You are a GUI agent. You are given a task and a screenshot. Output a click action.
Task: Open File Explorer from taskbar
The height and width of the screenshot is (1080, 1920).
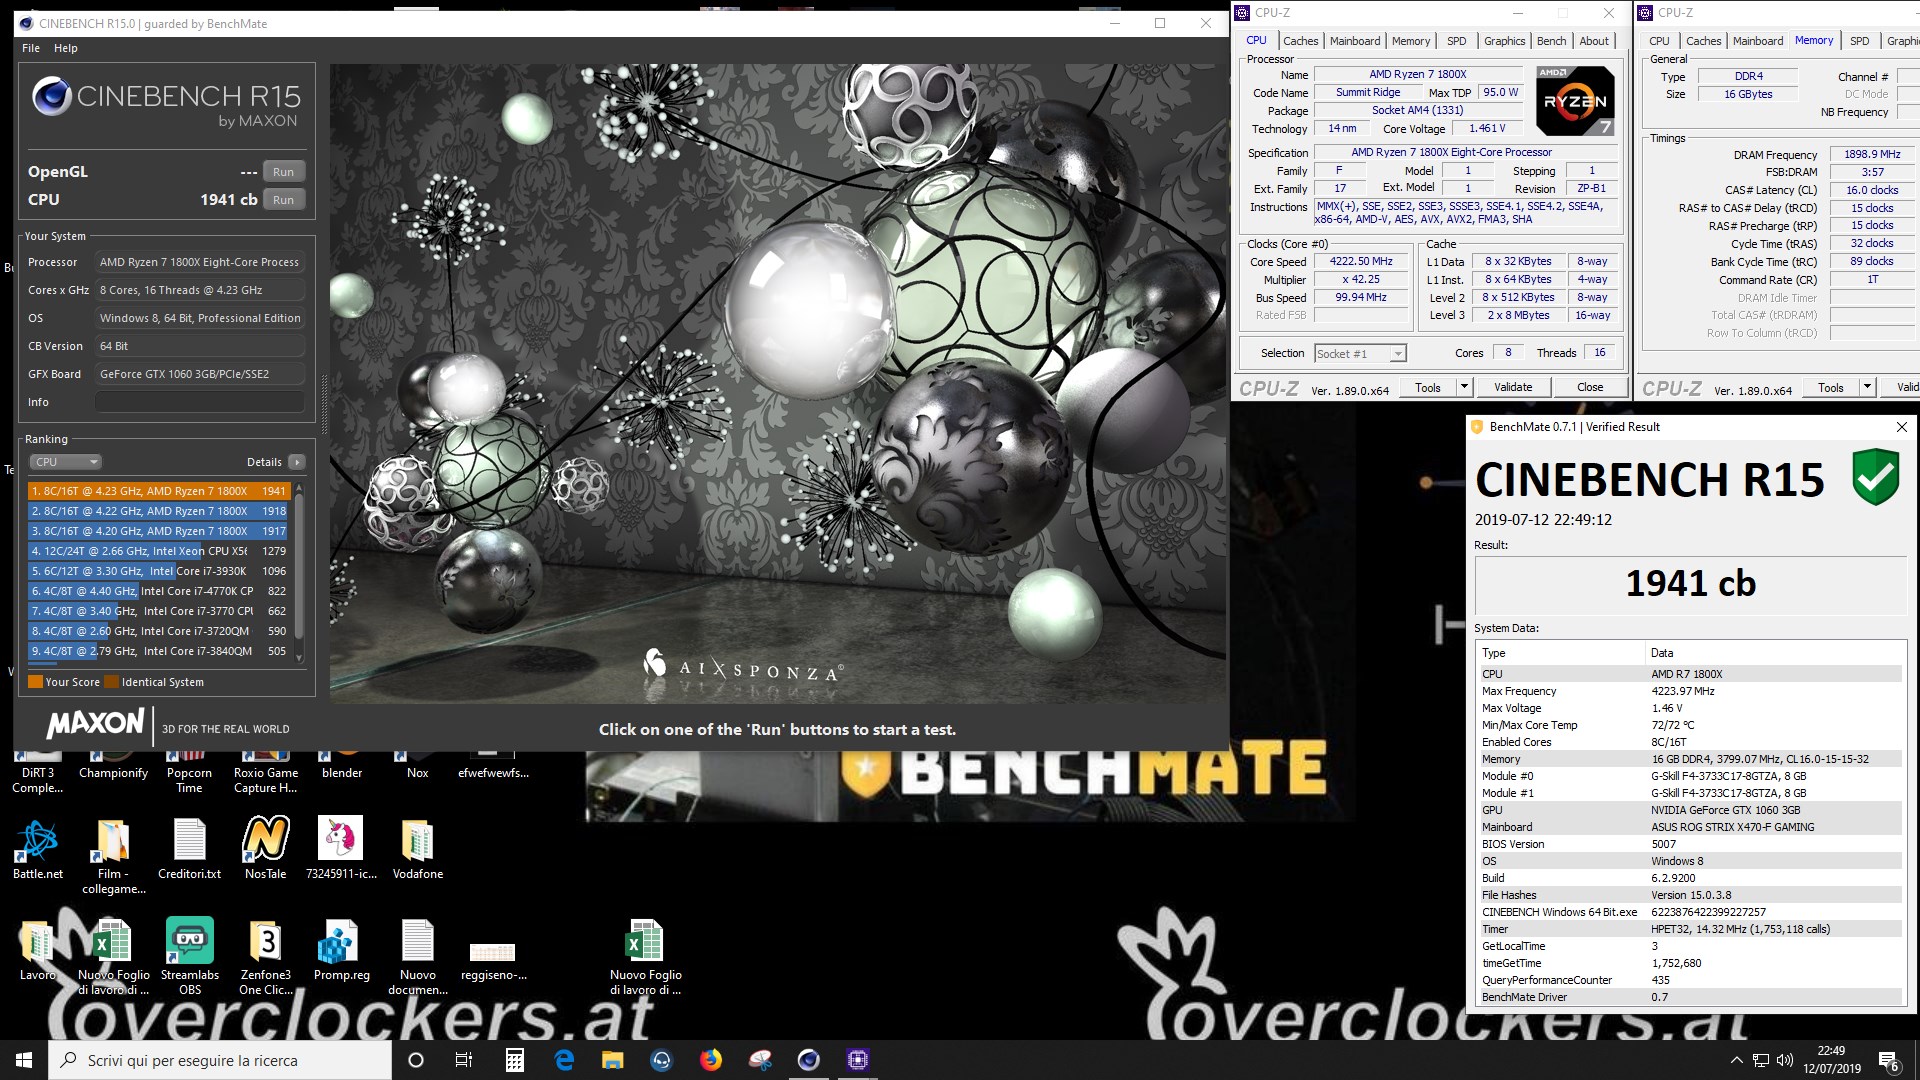[x=613, y=1060]
